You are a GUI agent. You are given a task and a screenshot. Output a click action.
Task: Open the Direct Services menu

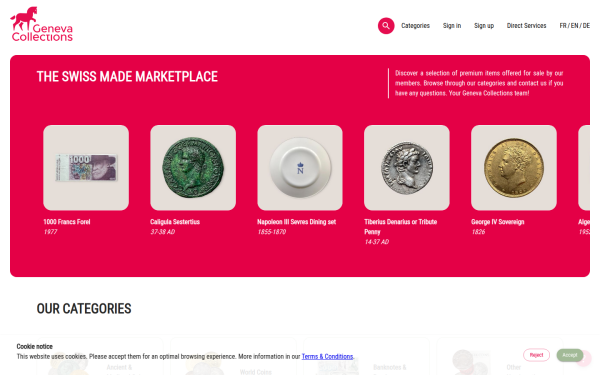pyautogui.click(x=526, y=26)
